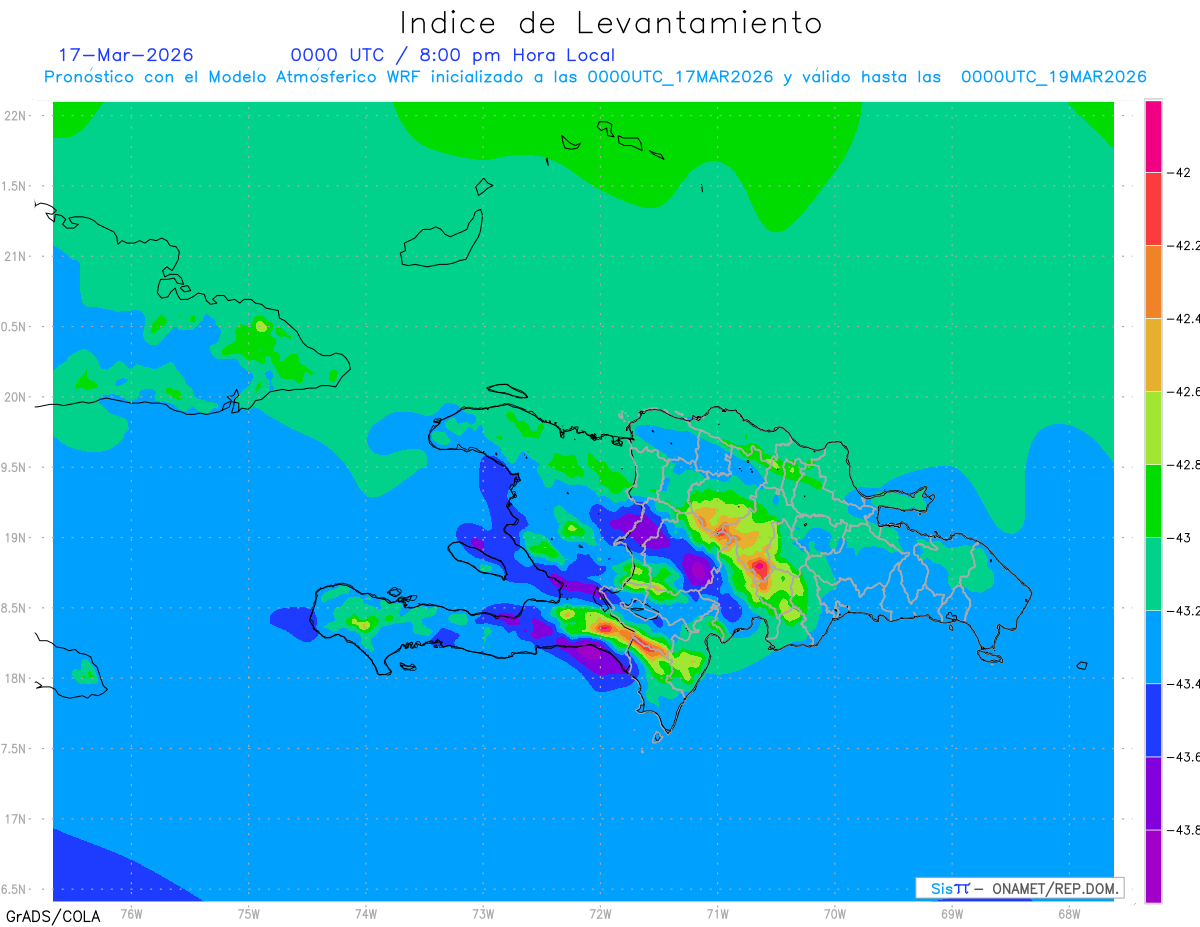This screenshot has height=927, width=1200.
Task: Click the '-43.4' color scale value
Action: coord(1184,684)
